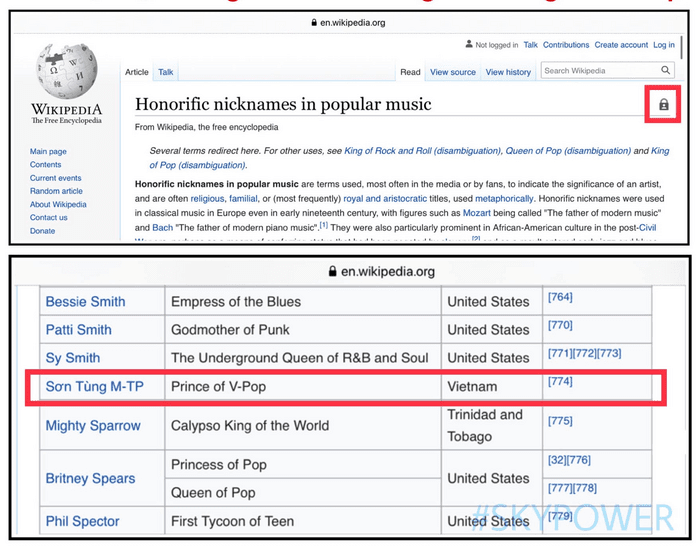Screen dimensions: 700x555
Task: Click the familial link
Action: point(243,199)
